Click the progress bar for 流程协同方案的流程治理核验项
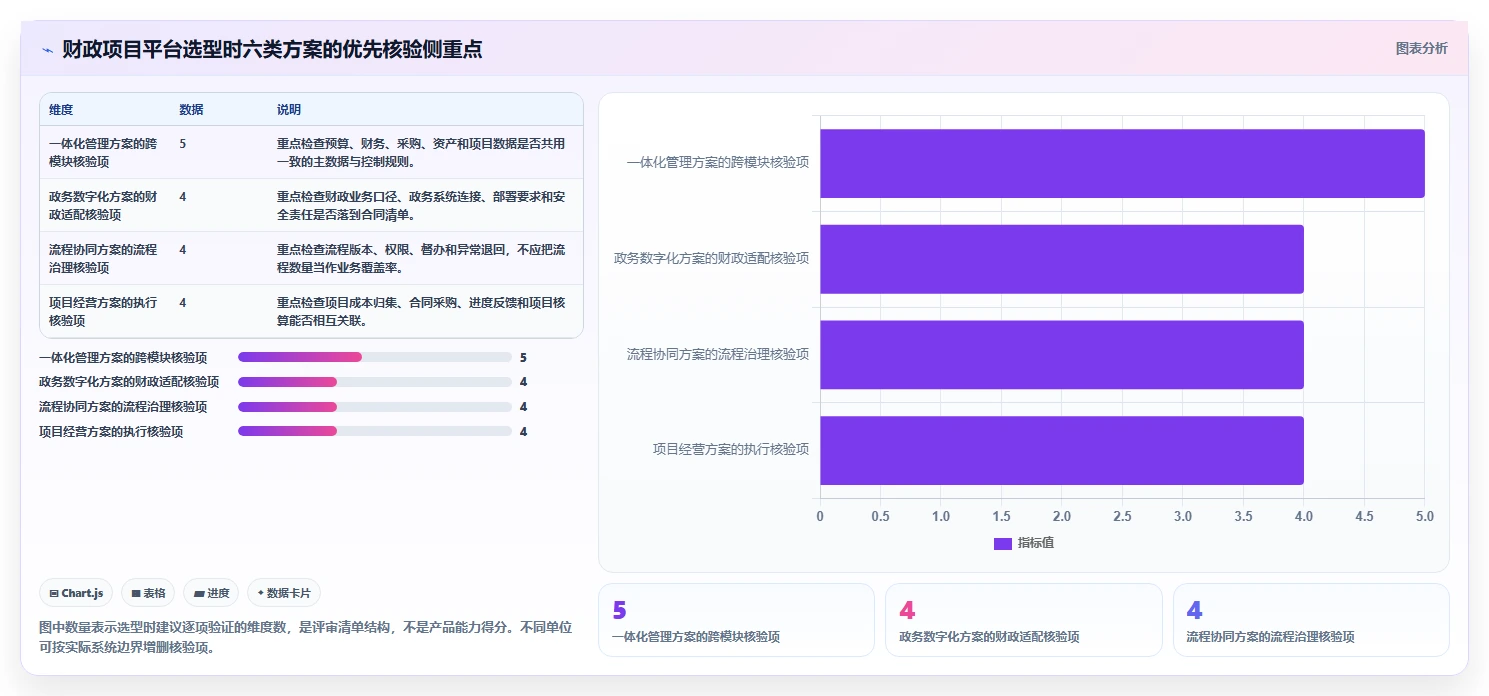 375,407
